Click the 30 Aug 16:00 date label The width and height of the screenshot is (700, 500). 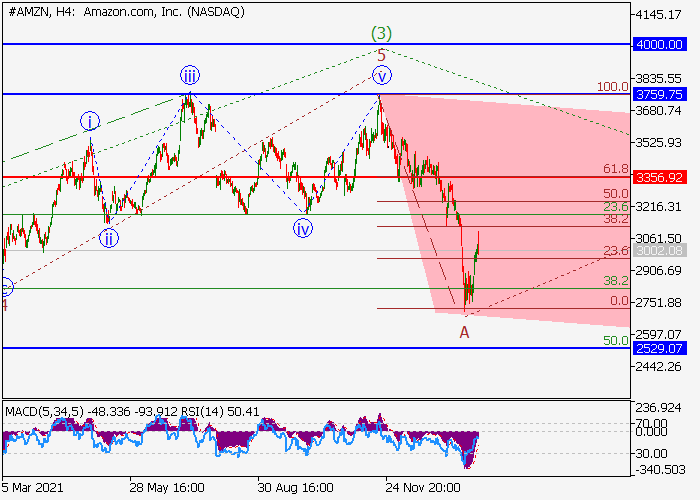(295, 487)
